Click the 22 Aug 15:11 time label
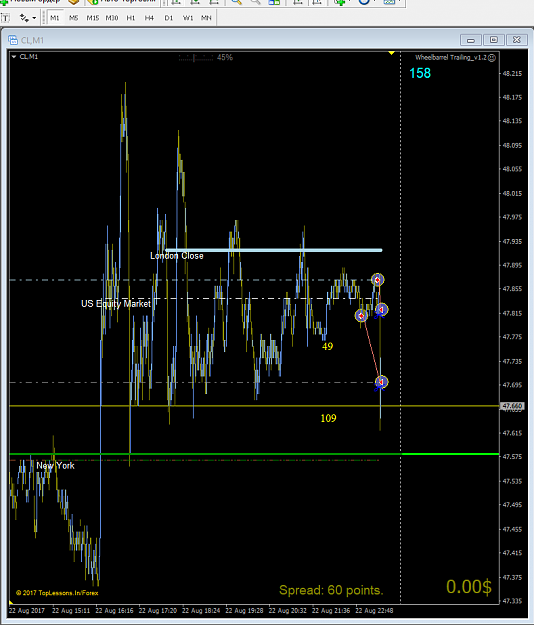This screenshot has height=625, width=534. [x=71, y=611]
